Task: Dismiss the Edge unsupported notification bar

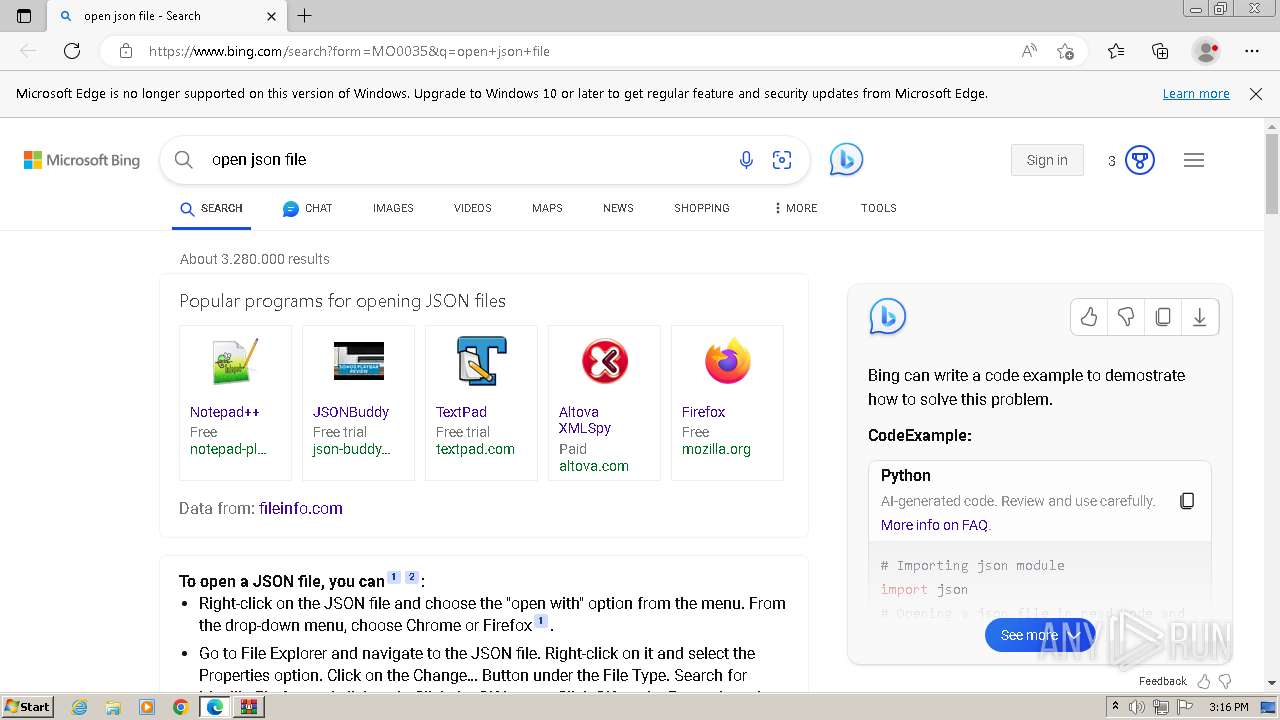Action: click(1256, 94)
